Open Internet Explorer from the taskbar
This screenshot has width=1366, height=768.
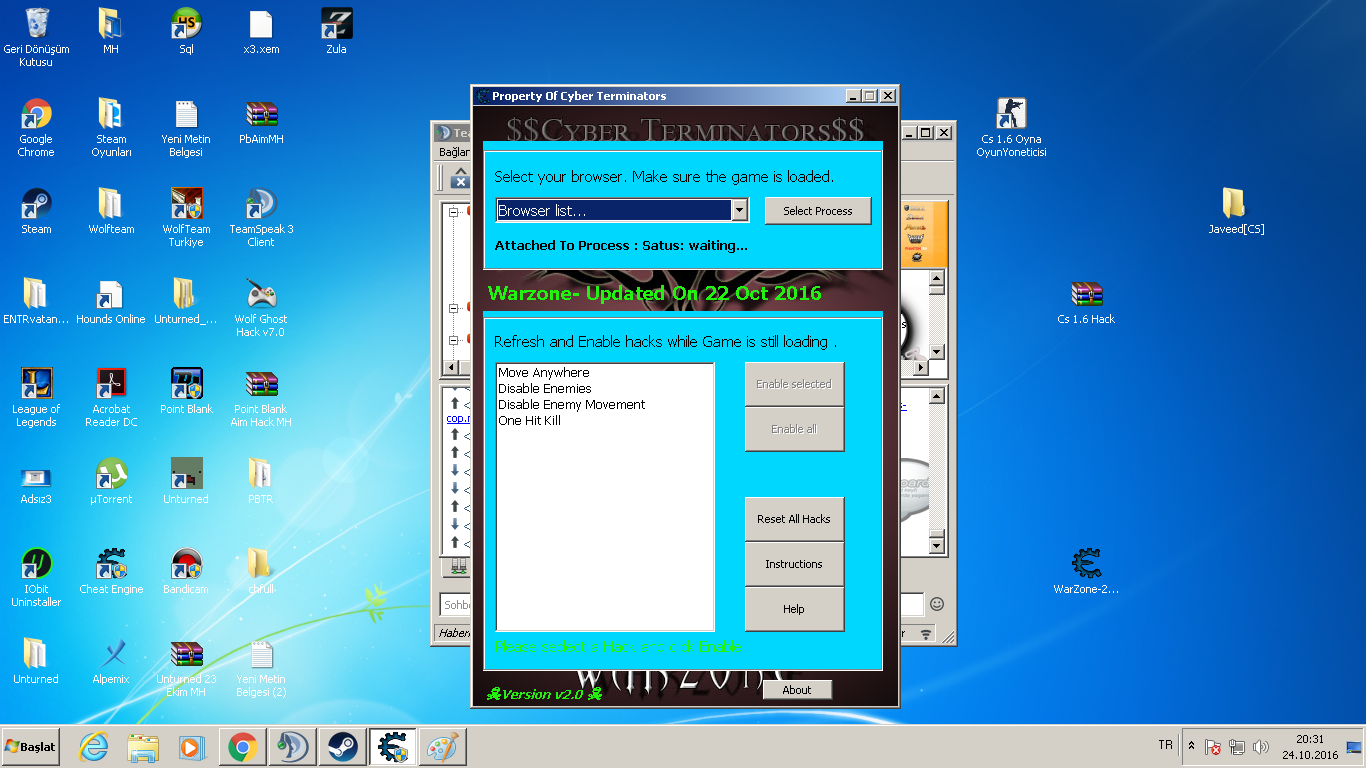click(x=94, y=747)
